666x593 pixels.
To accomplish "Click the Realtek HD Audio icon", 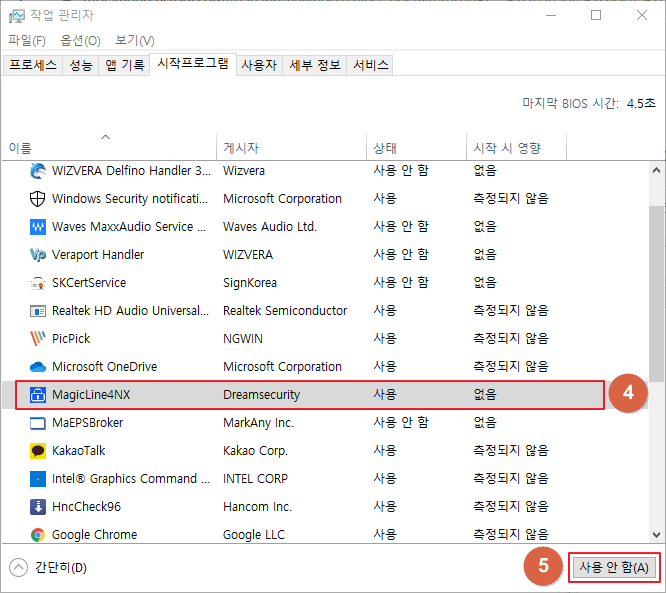I will pos(38,311).
